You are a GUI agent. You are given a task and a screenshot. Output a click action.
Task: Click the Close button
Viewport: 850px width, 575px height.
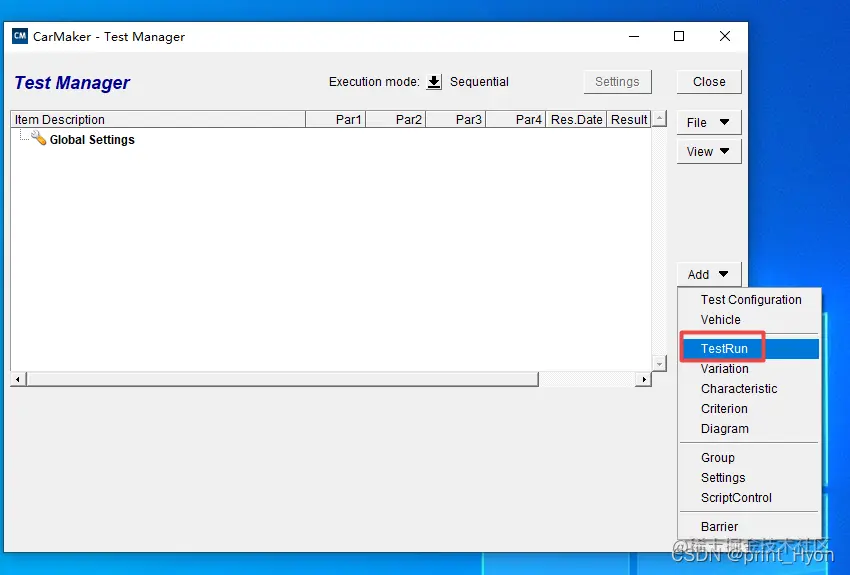(x=709, y=82)
